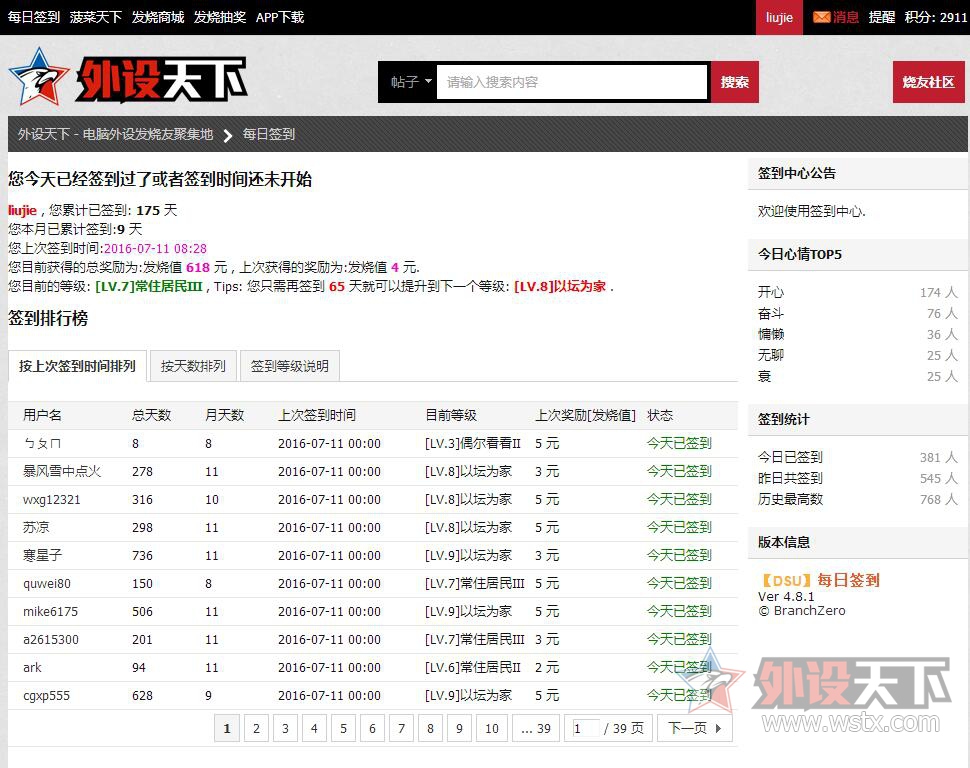Open the 签到等级说明 tab

[x=289, y=365]
